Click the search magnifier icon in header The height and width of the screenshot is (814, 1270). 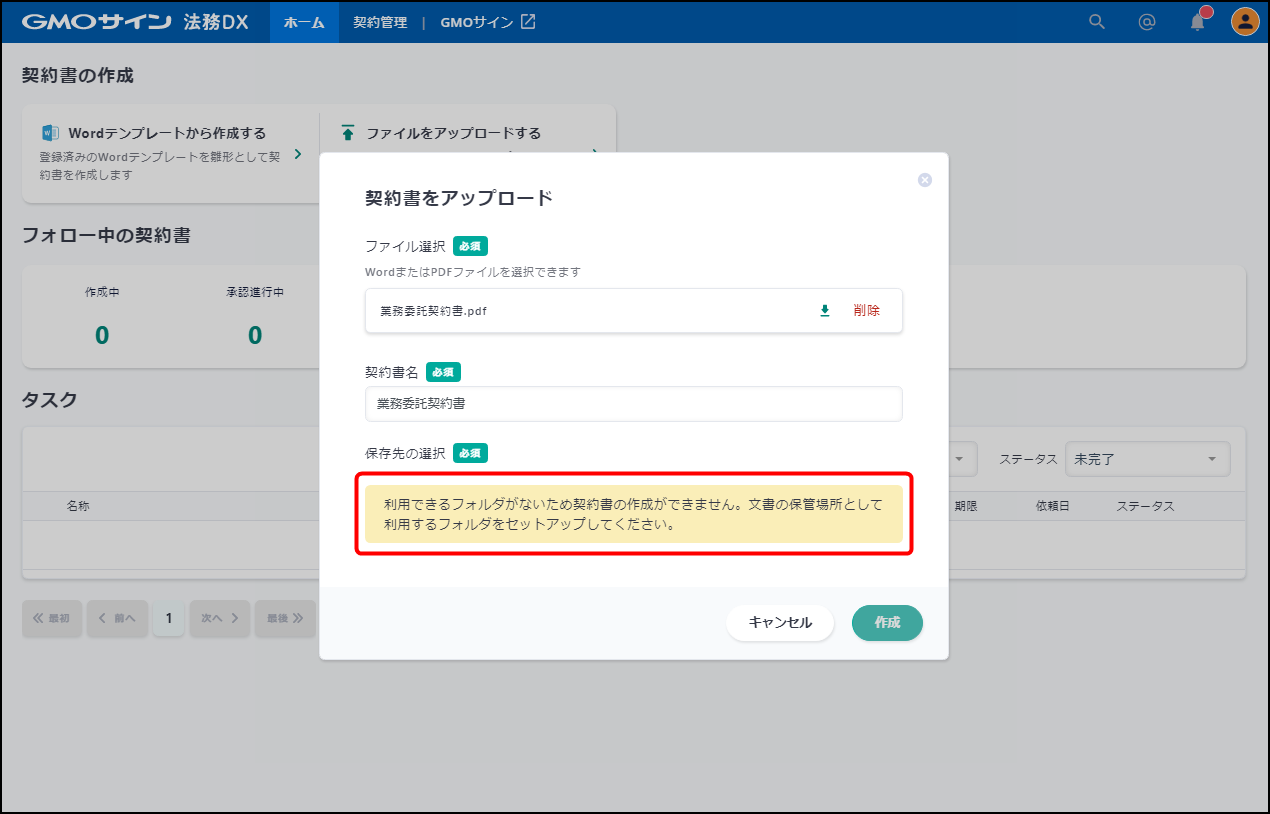pos(1097,22)
